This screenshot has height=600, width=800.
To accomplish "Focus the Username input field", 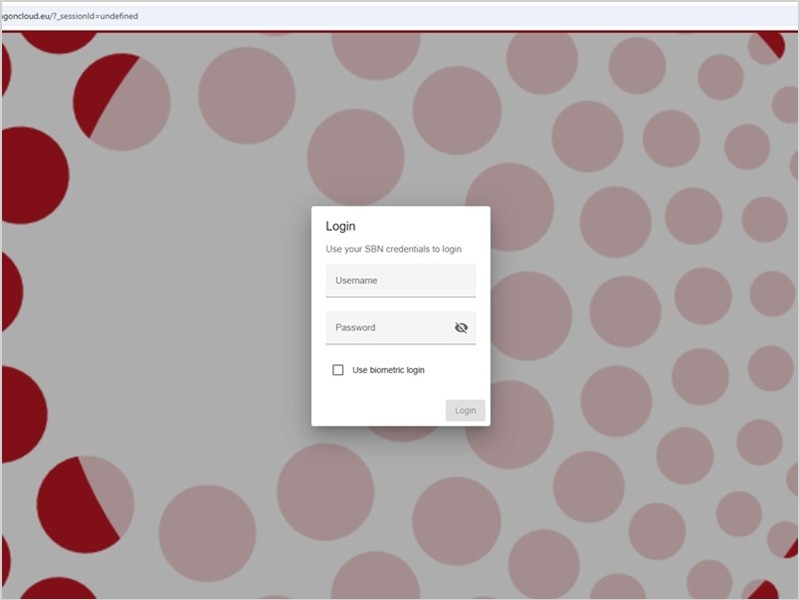I will (400, 281).
